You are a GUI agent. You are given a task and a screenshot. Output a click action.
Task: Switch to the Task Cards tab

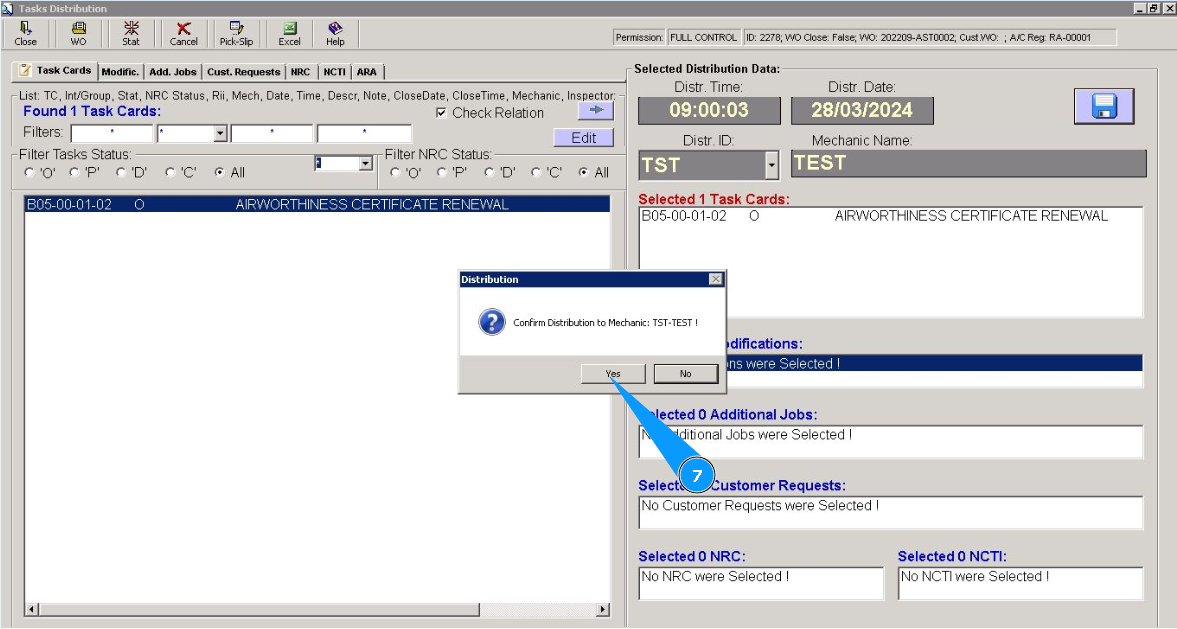pyautogui.click(x=56, y=71)
